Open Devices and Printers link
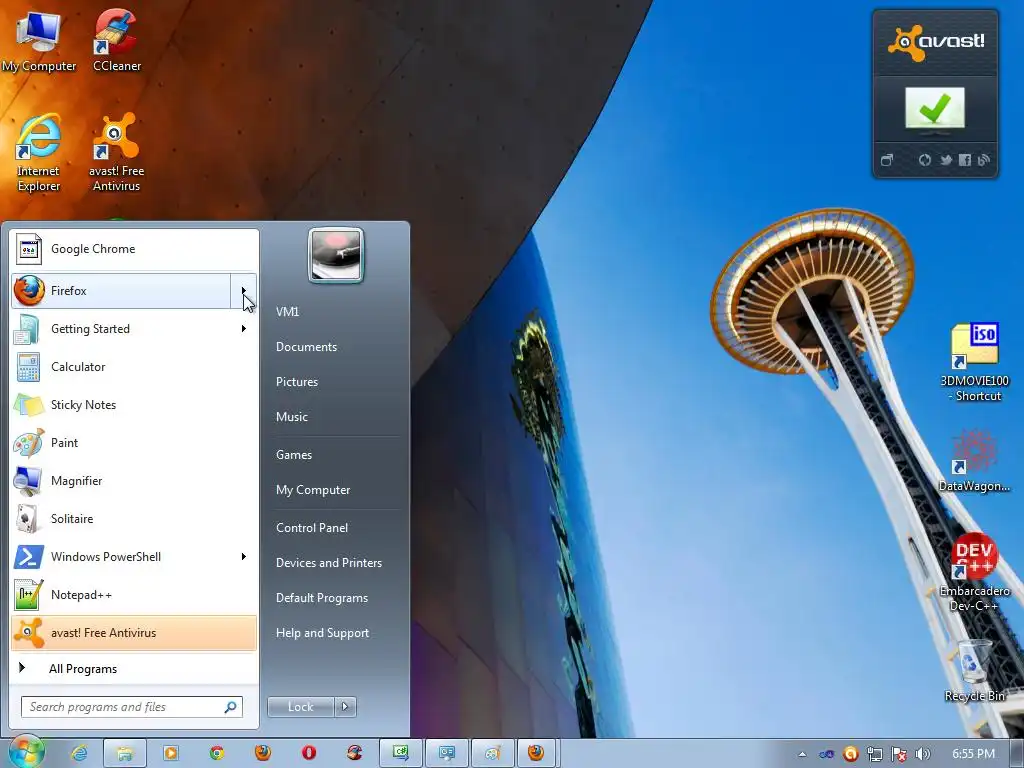Screen dimensions: 1024x768 point(329,563)
